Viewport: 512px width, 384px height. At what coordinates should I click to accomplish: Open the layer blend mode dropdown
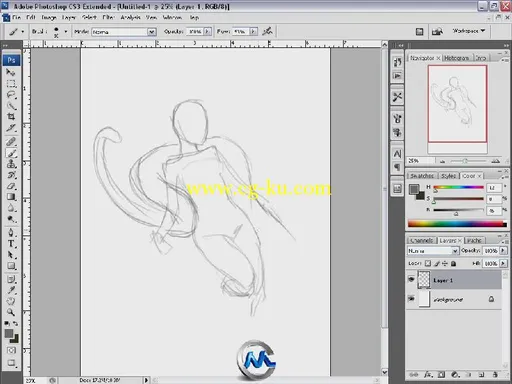[433, 251]
